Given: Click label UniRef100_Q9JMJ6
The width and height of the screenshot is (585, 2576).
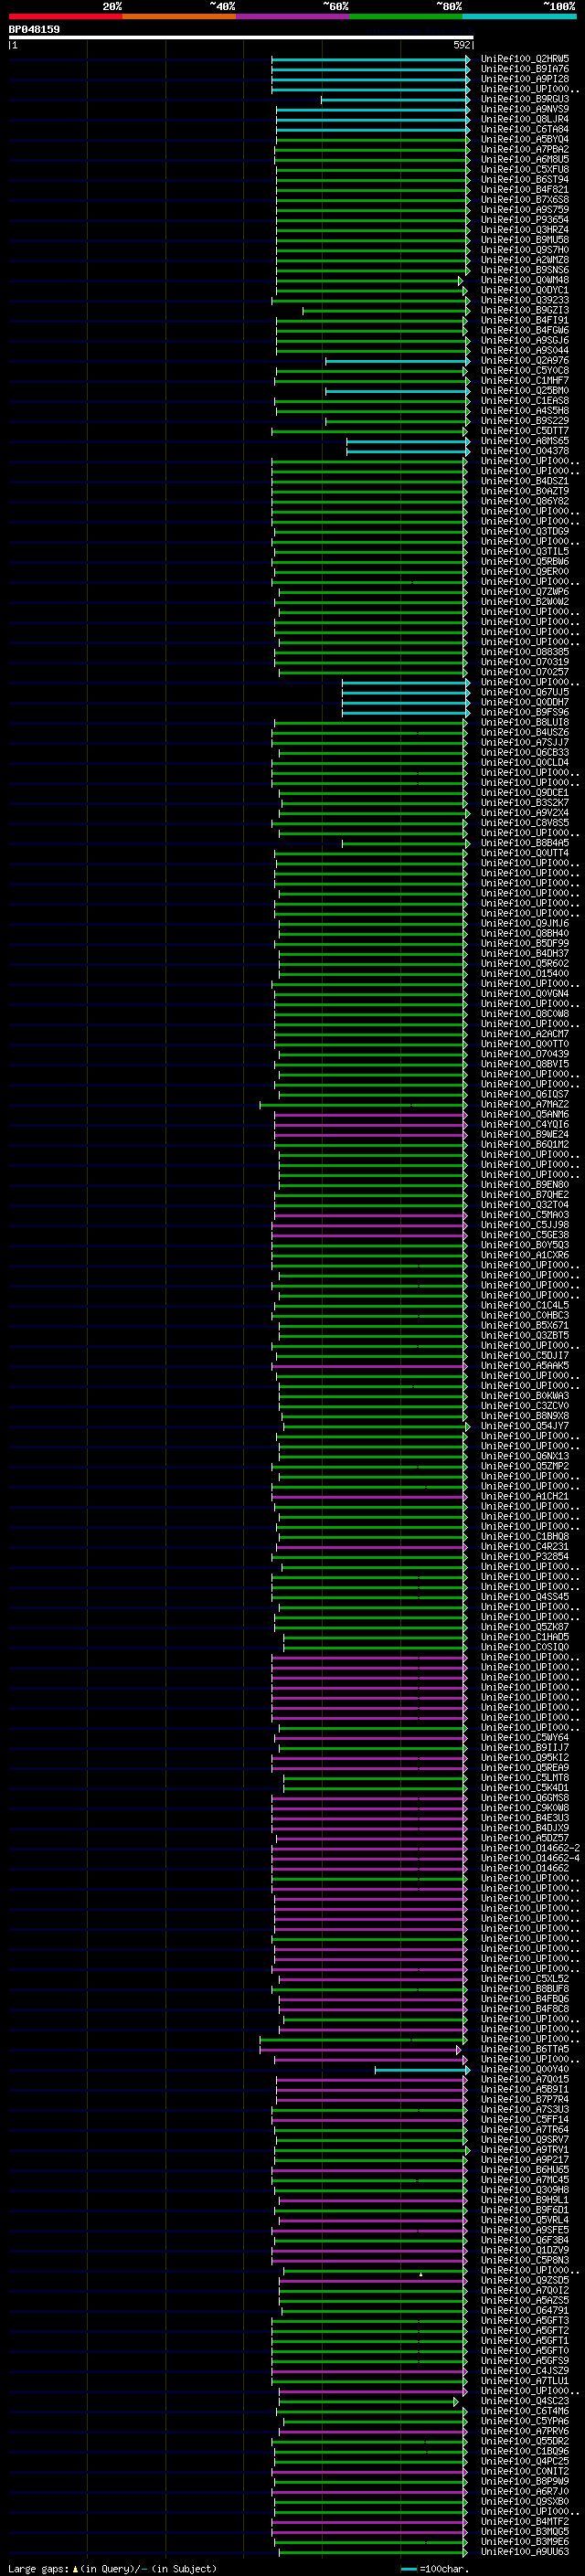Looking at the screenshot, I should [525, 924].
